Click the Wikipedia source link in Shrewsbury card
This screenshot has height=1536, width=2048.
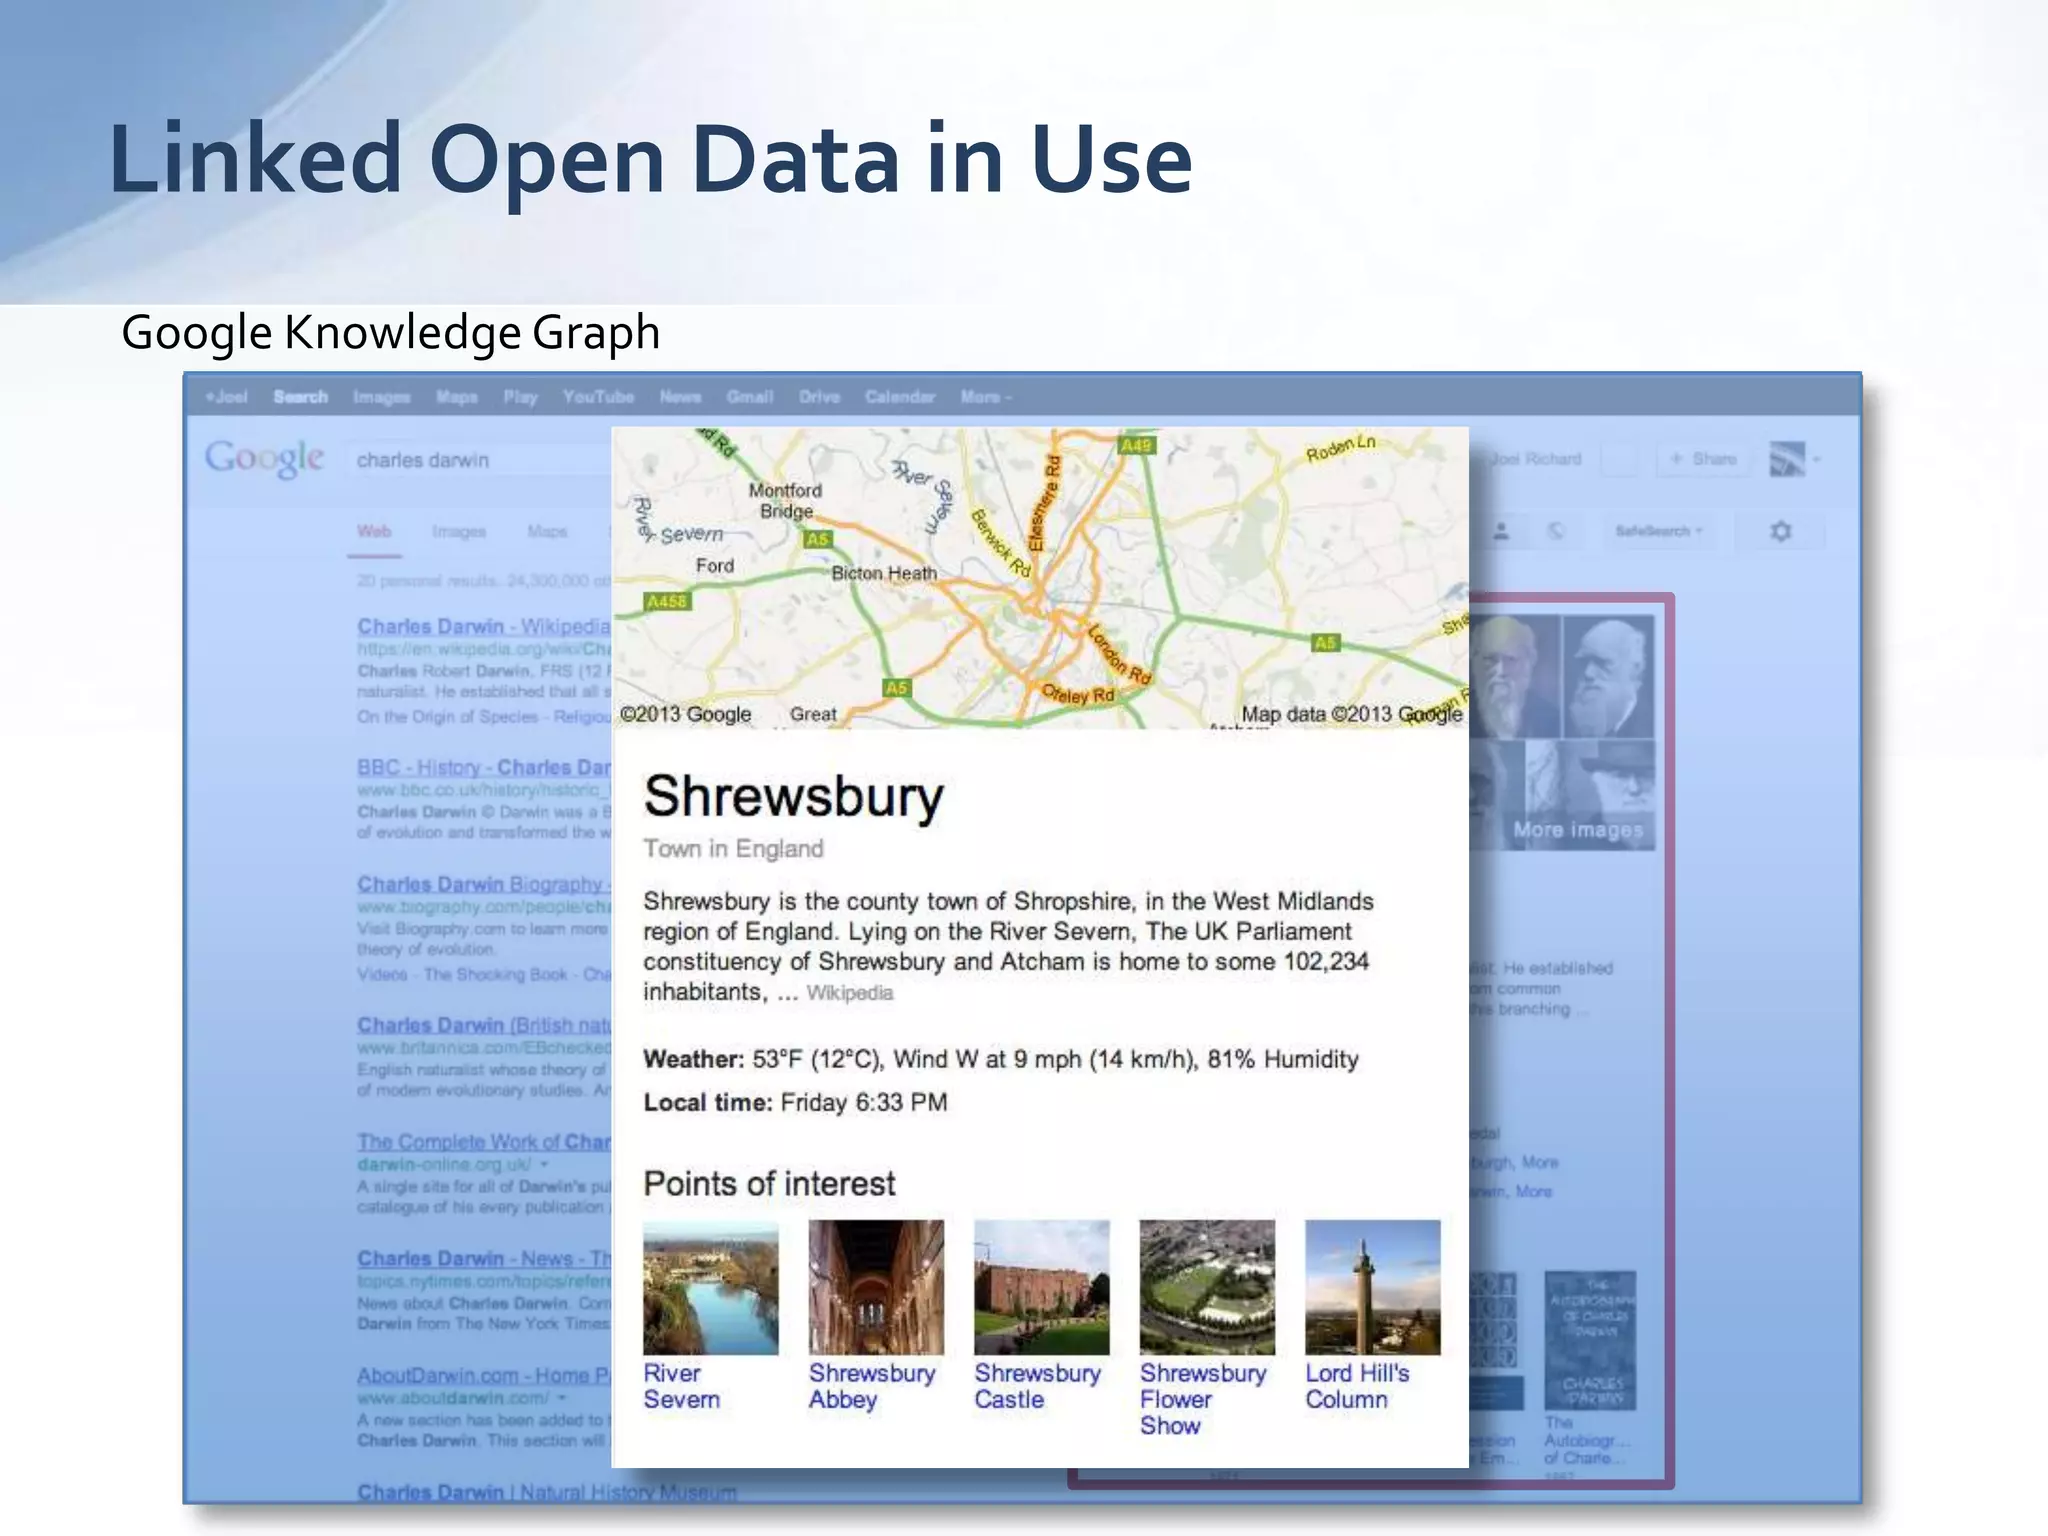coord(850,993)
